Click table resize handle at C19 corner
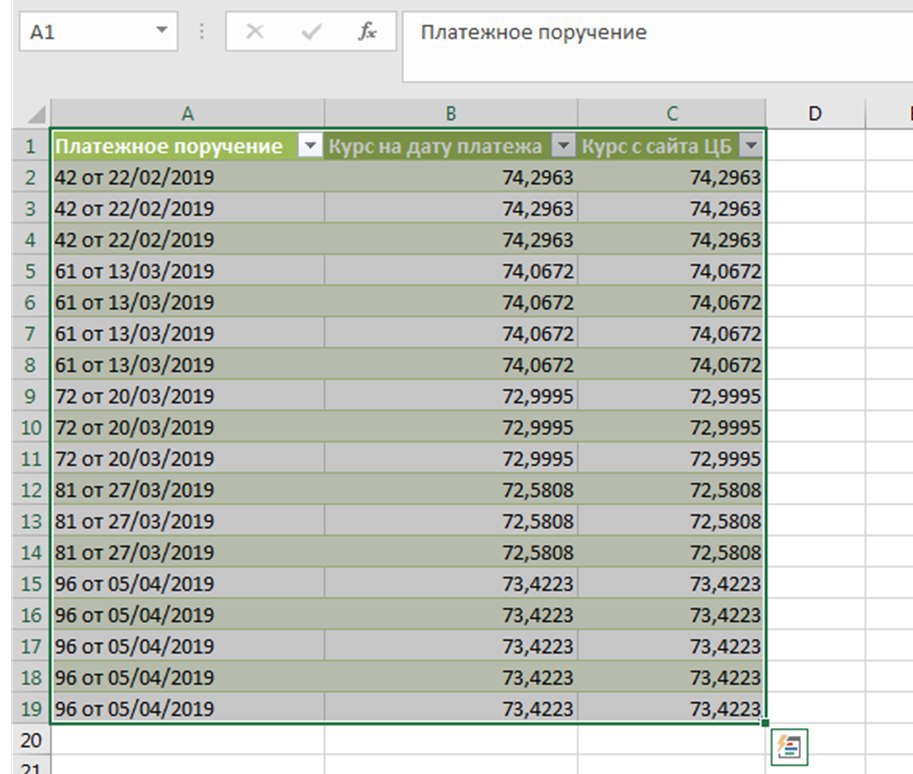The height and width of the screenshot is (774, 913). coord(765,723)
